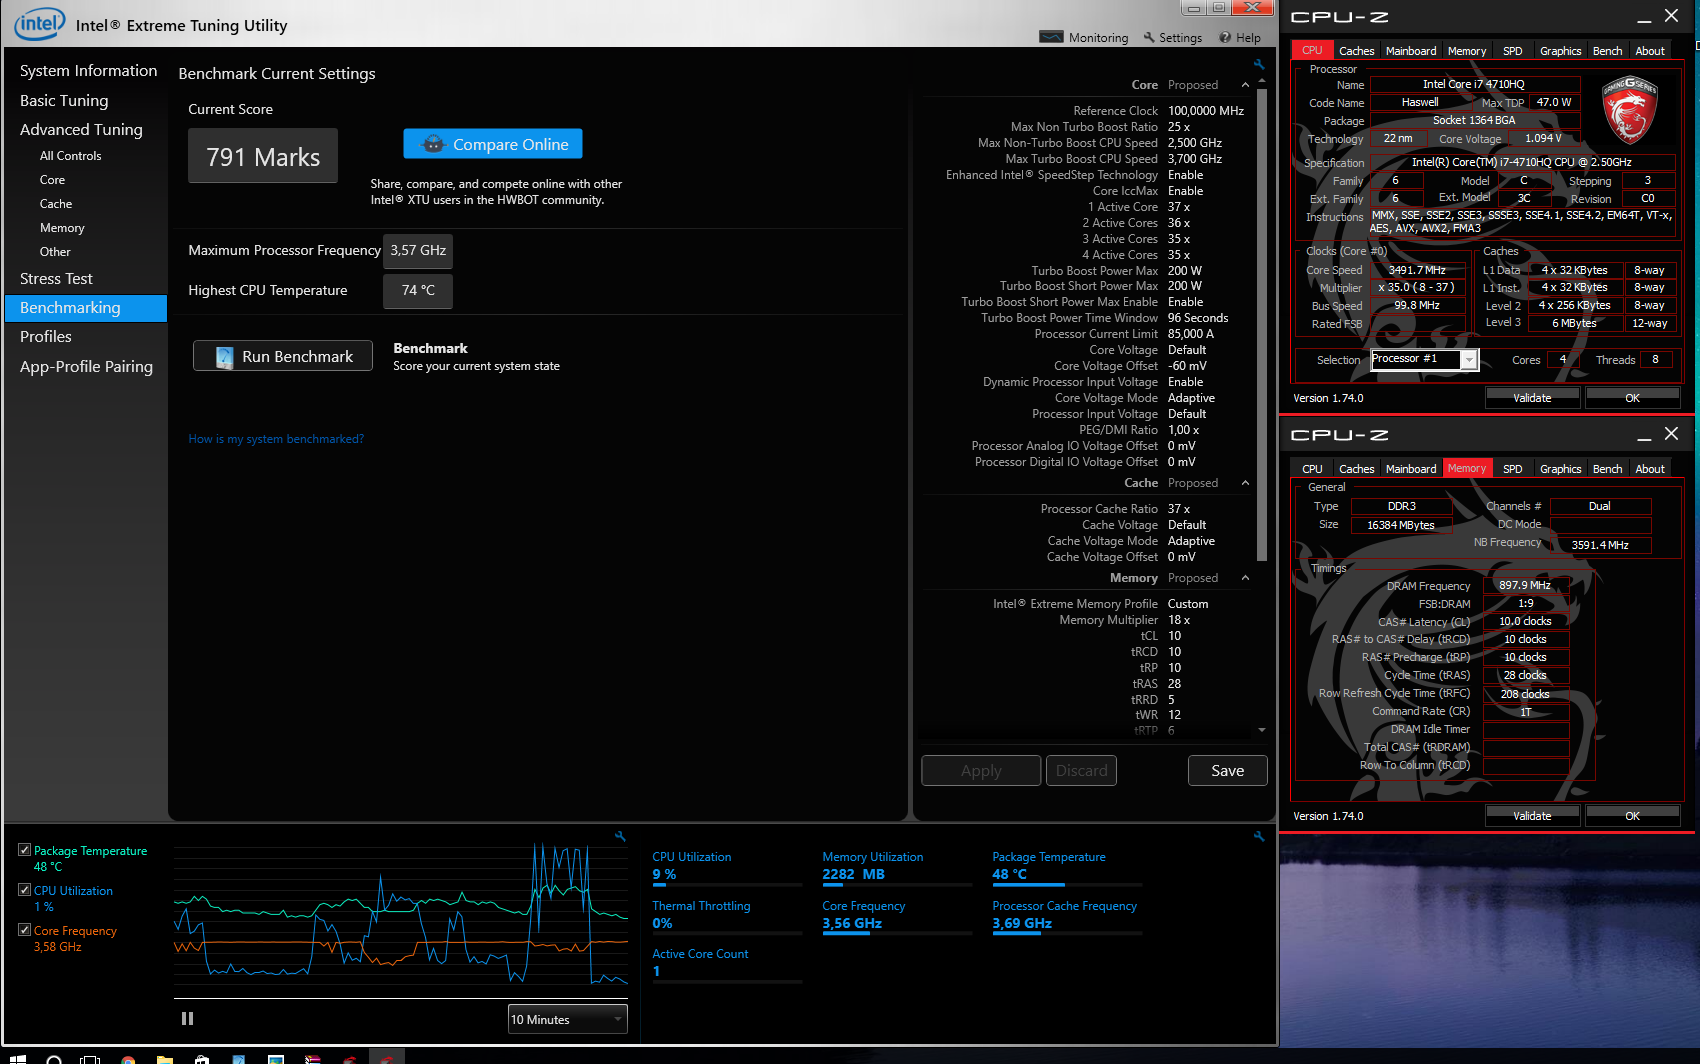Click the 791 Marks score box
Viewport: 1700px width, 1064px height.
click(x=263, y=156)
